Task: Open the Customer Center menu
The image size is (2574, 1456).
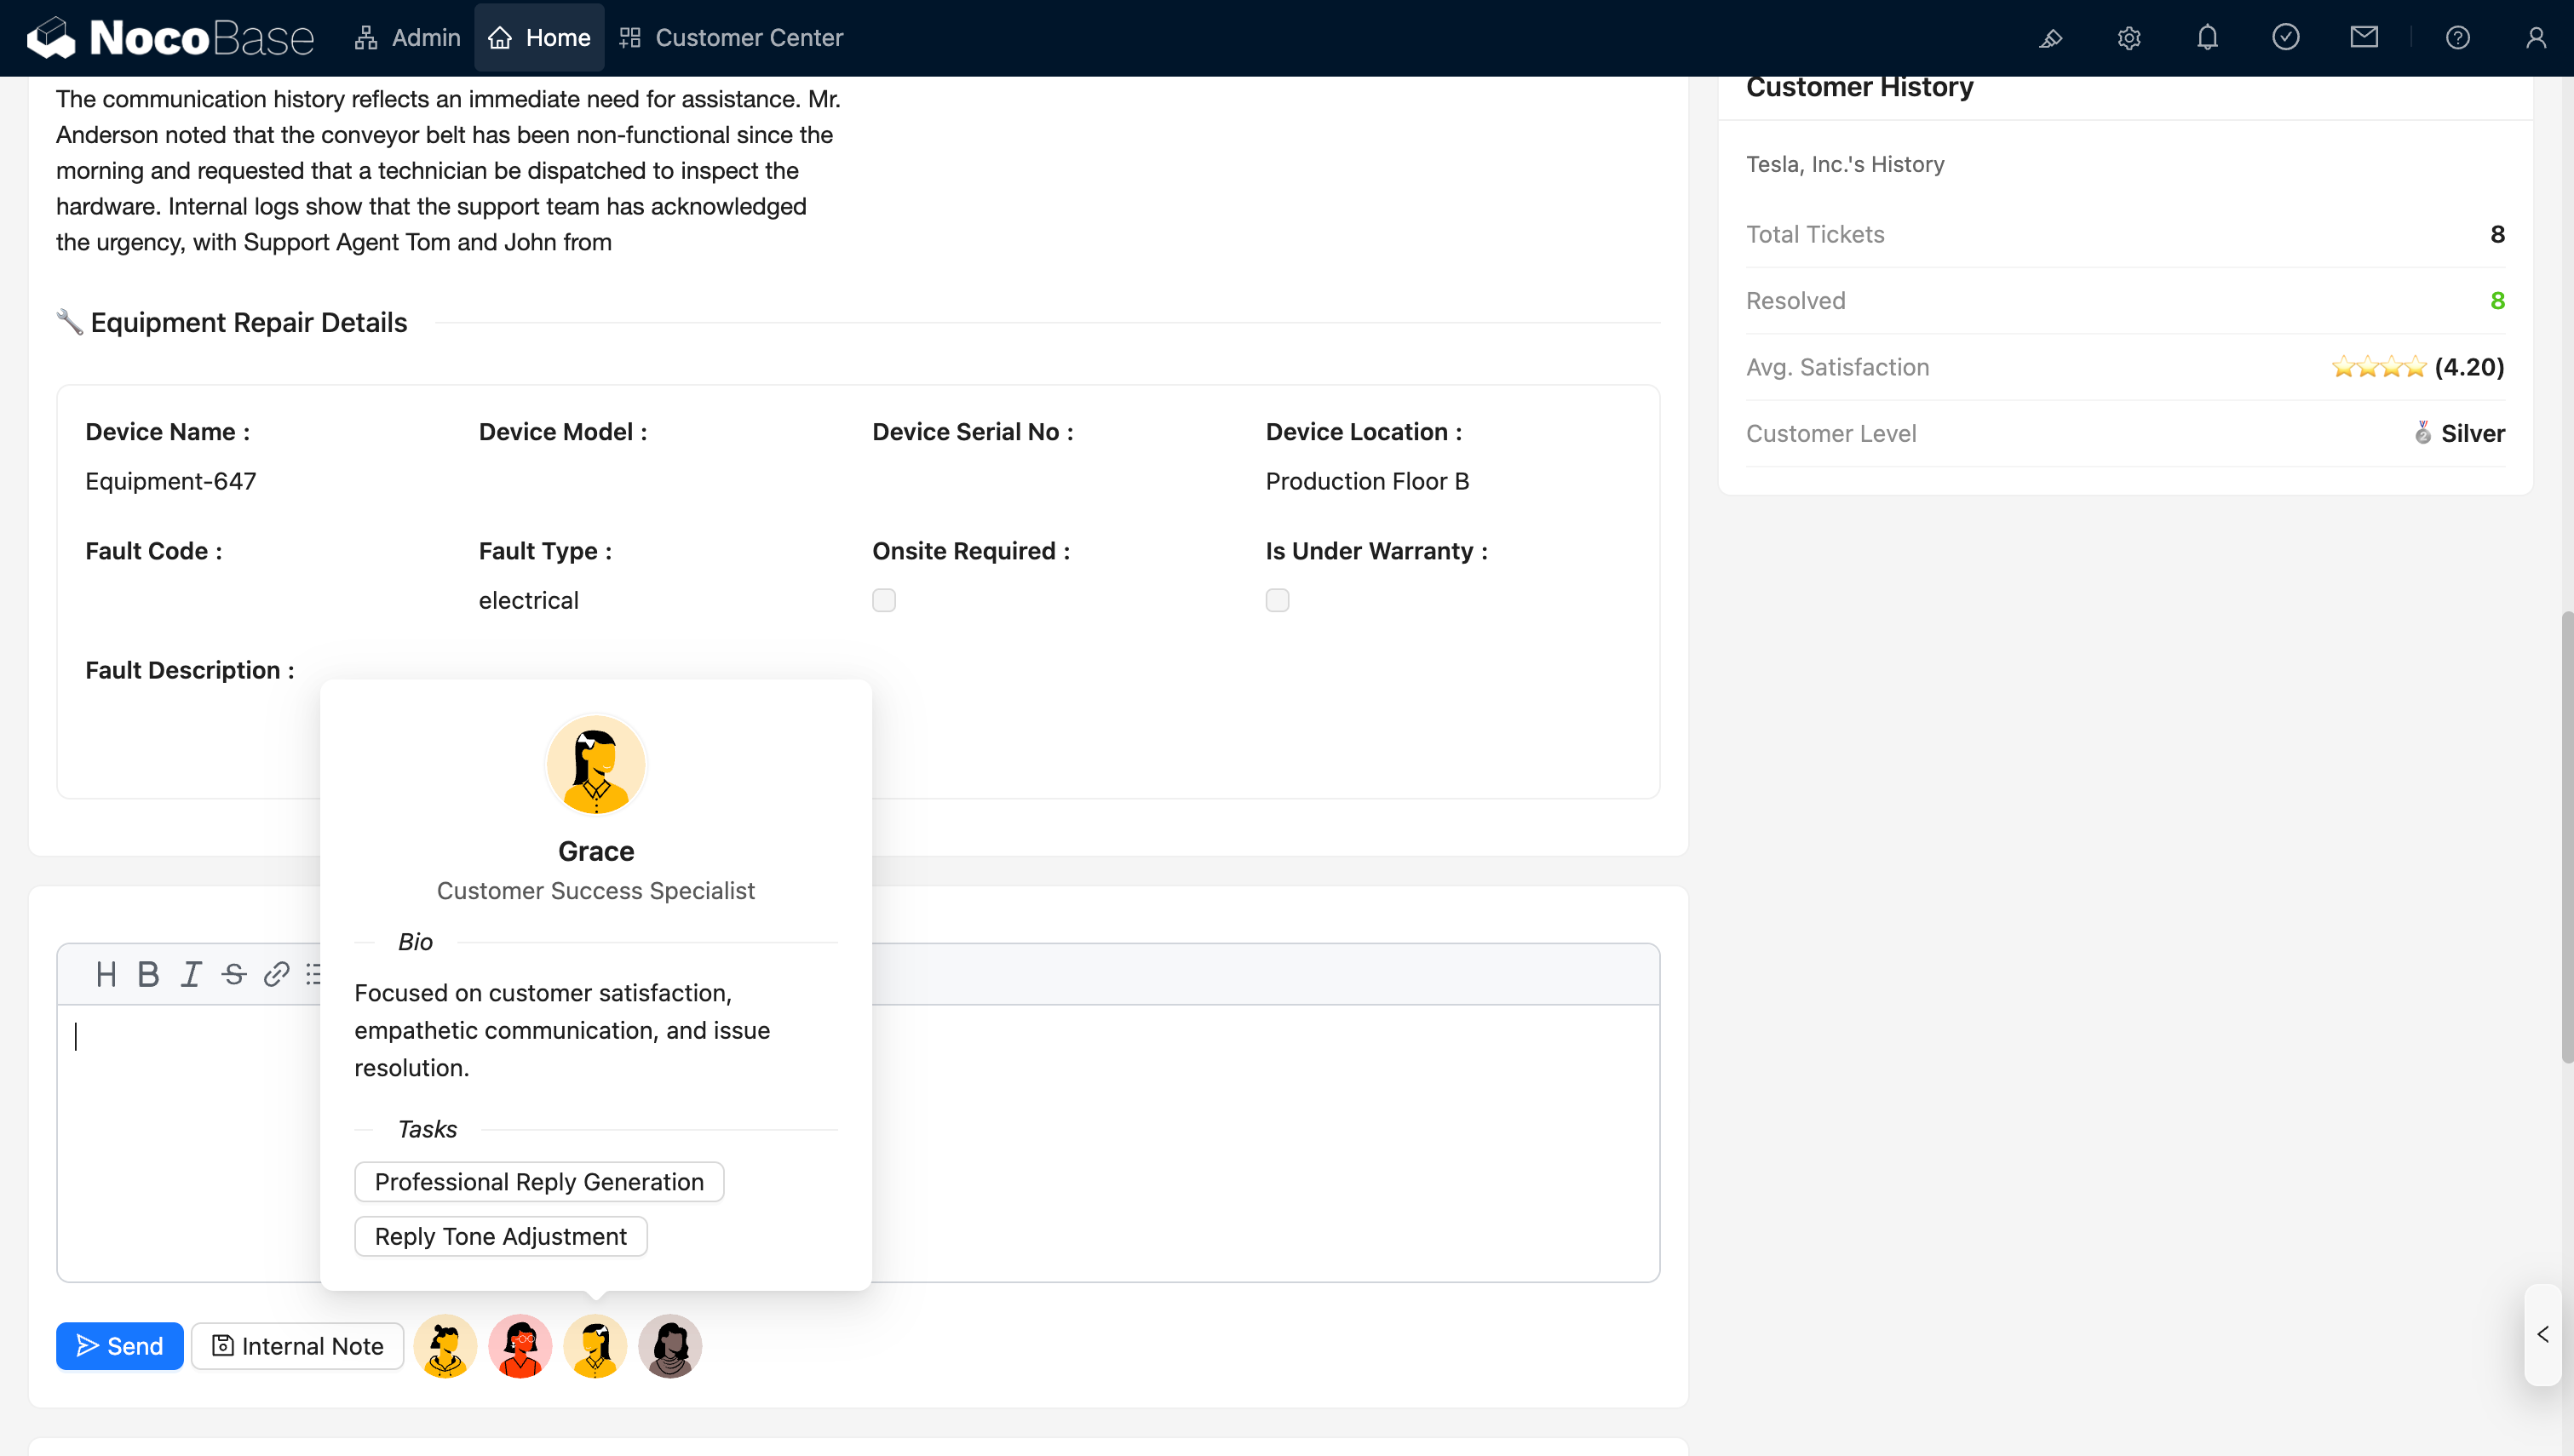Action: pyautogui.click(x=731, y=38)
